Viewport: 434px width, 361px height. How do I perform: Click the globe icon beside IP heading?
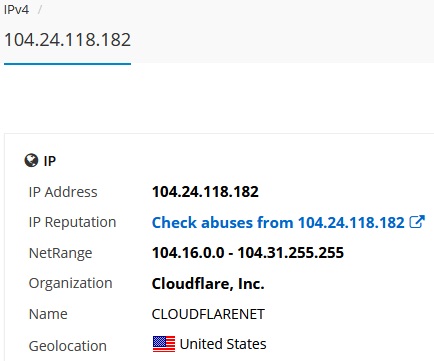[31, 161]
